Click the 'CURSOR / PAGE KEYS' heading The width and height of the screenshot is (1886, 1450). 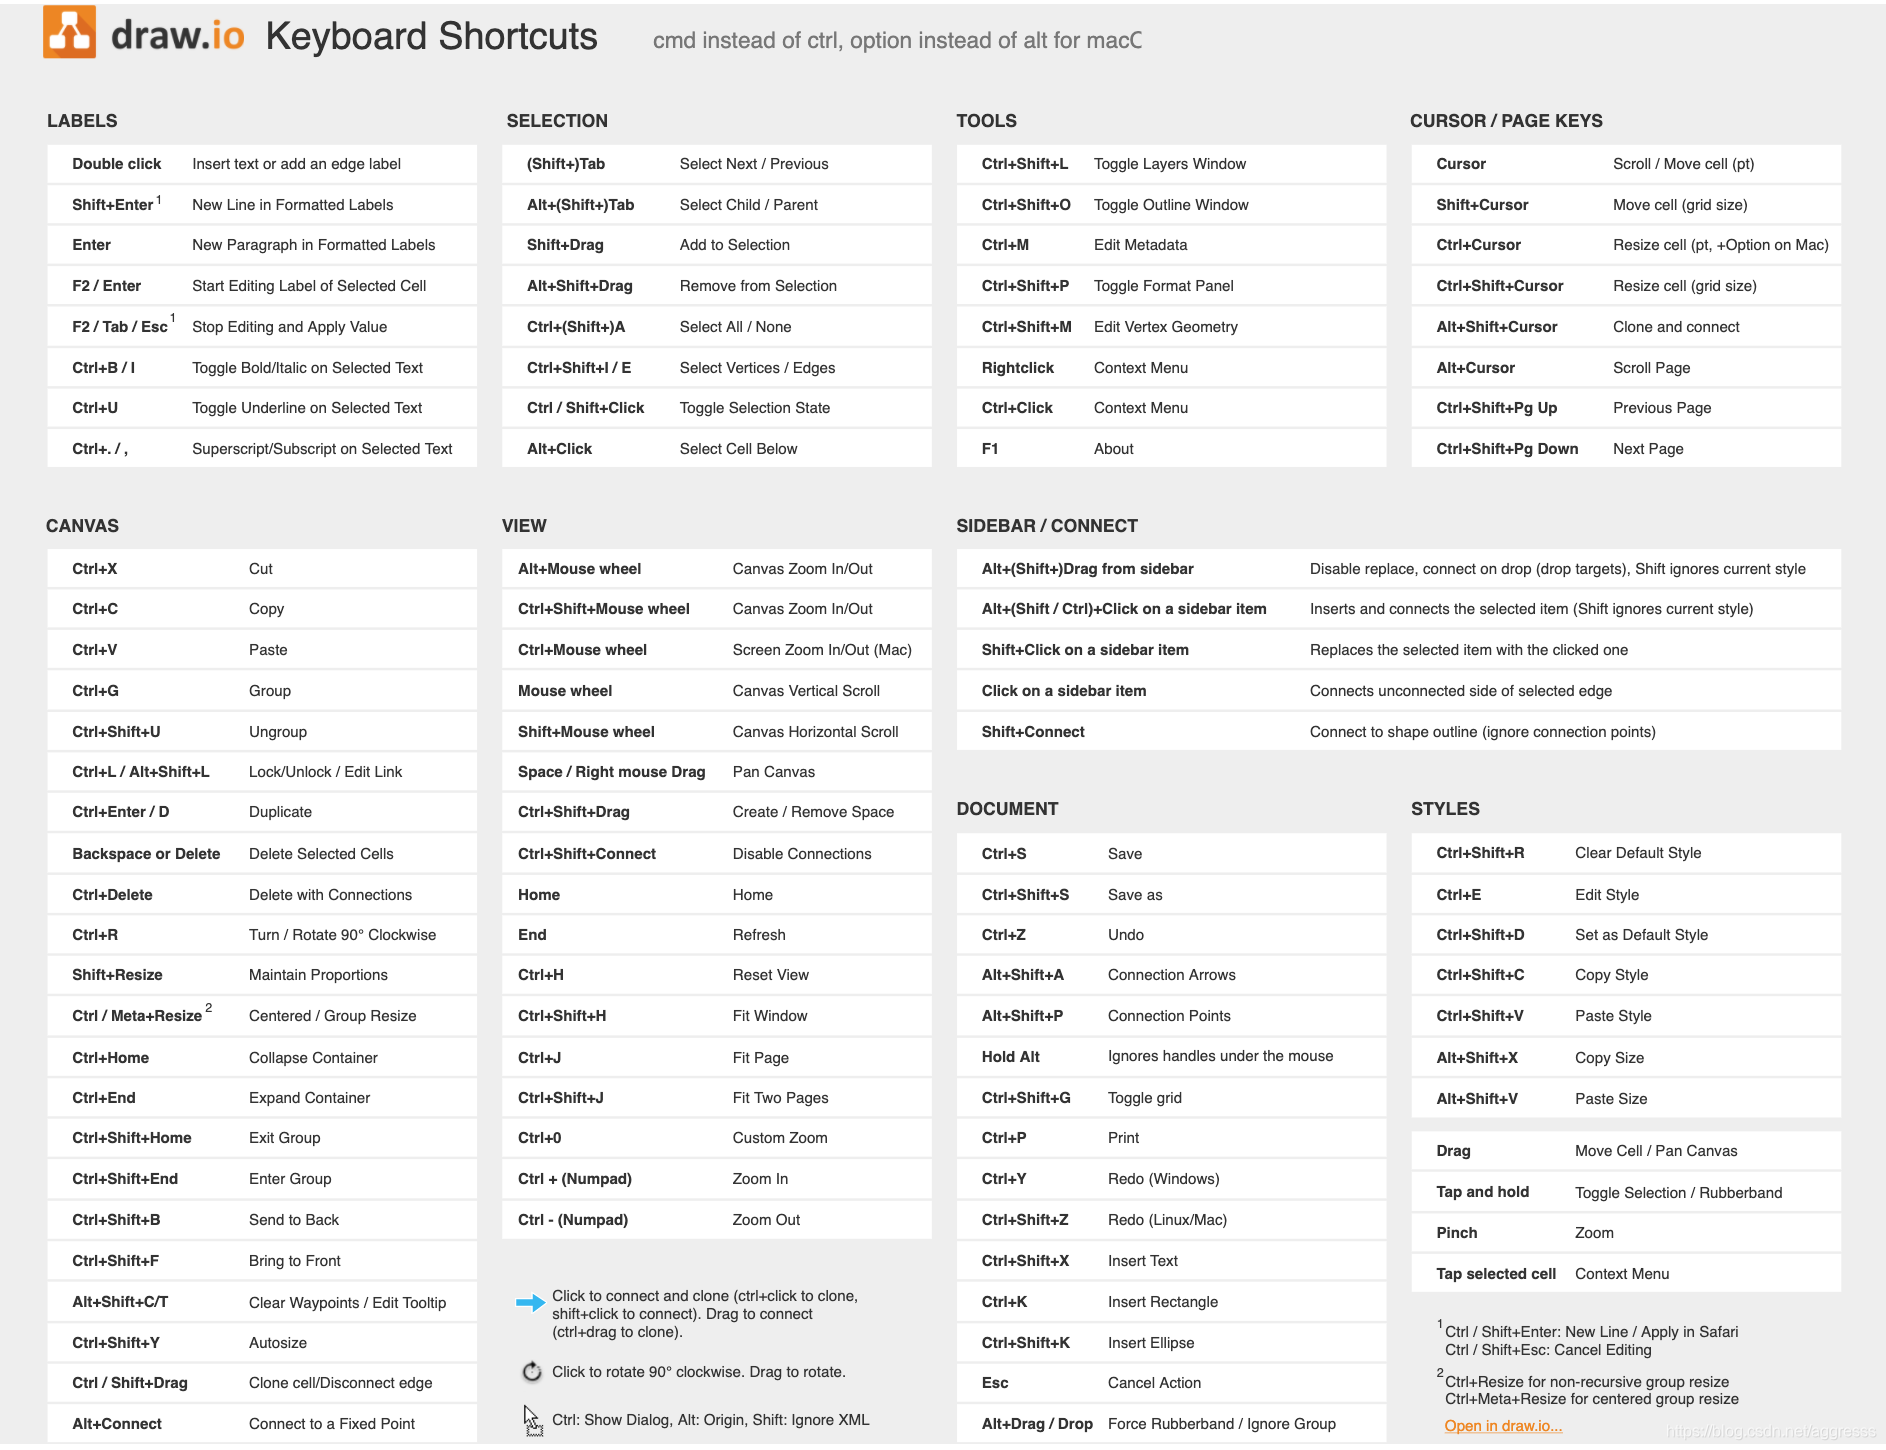click(x=1506, y=121)
